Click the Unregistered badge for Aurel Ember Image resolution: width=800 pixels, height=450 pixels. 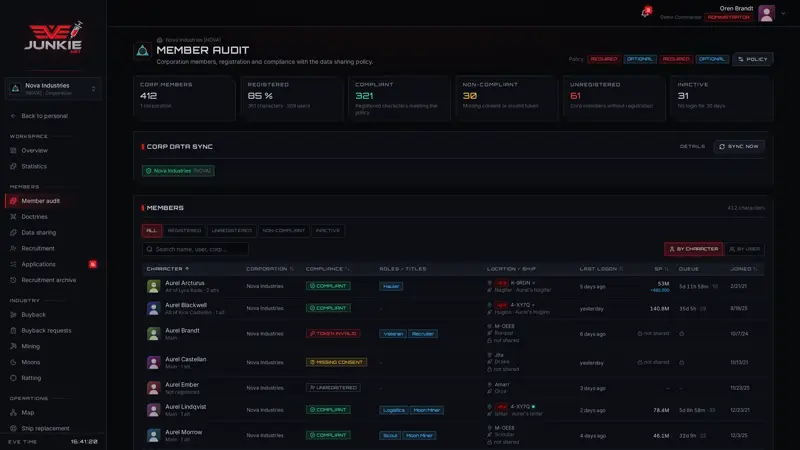(x=333, y=388)
